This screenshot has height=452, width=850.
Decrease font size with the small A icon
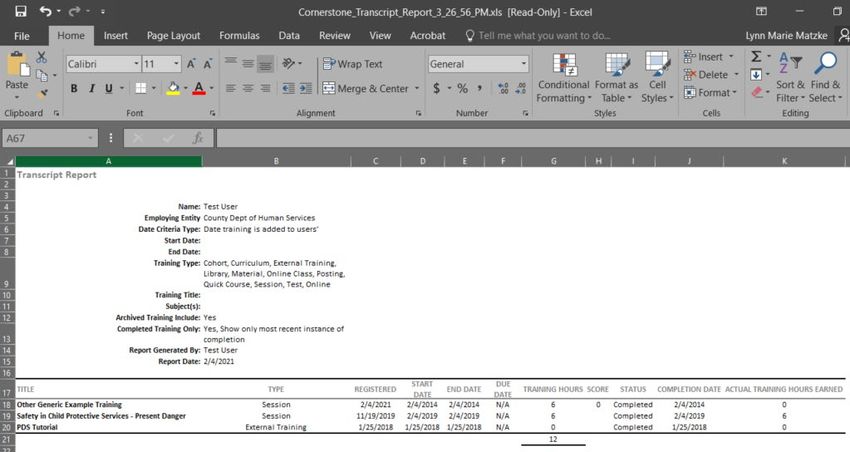coord(208,64)
